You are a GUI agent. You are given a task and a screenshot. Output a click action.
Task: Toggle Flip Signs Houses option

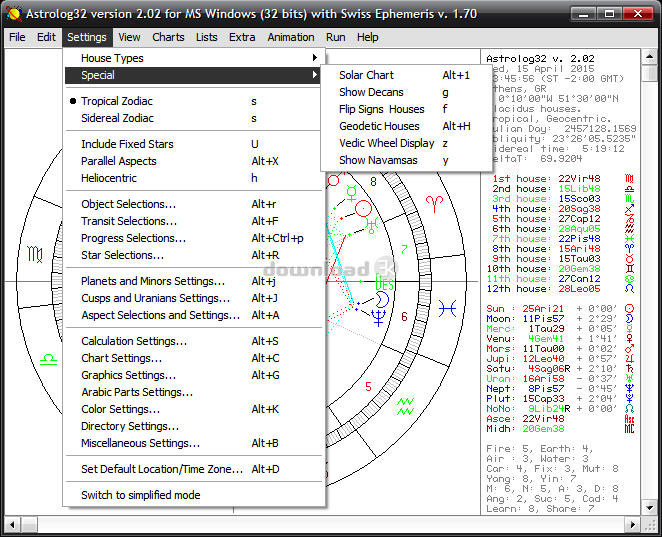tap(406, 109)
